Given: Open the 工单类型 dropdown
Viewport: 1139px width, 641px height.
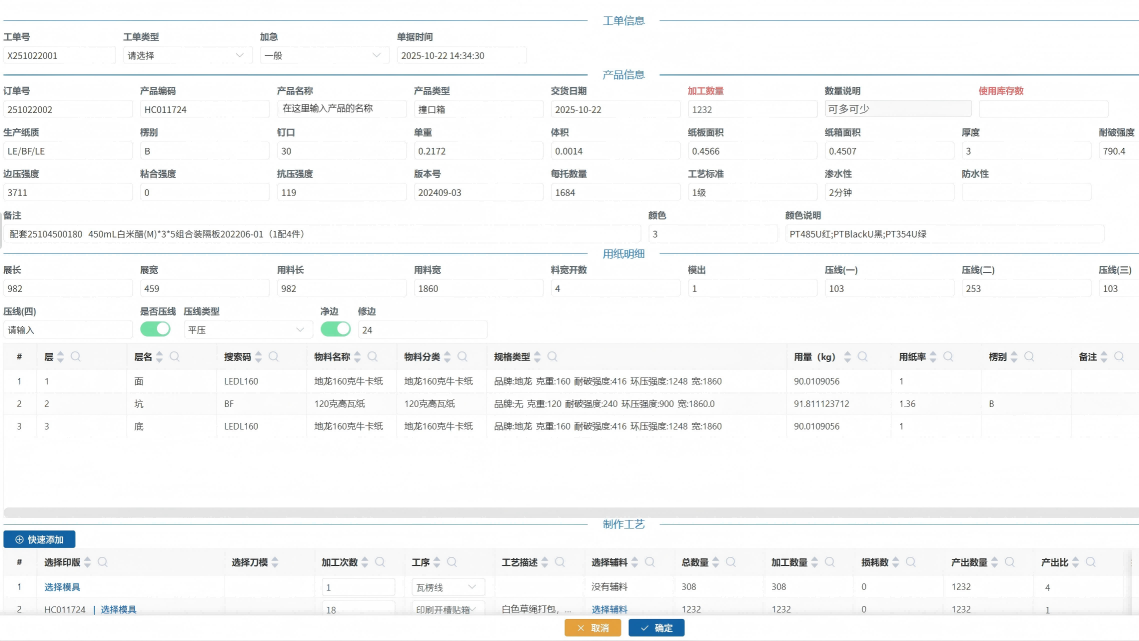Looking at the screenshot, I should [x=186, y=56].
